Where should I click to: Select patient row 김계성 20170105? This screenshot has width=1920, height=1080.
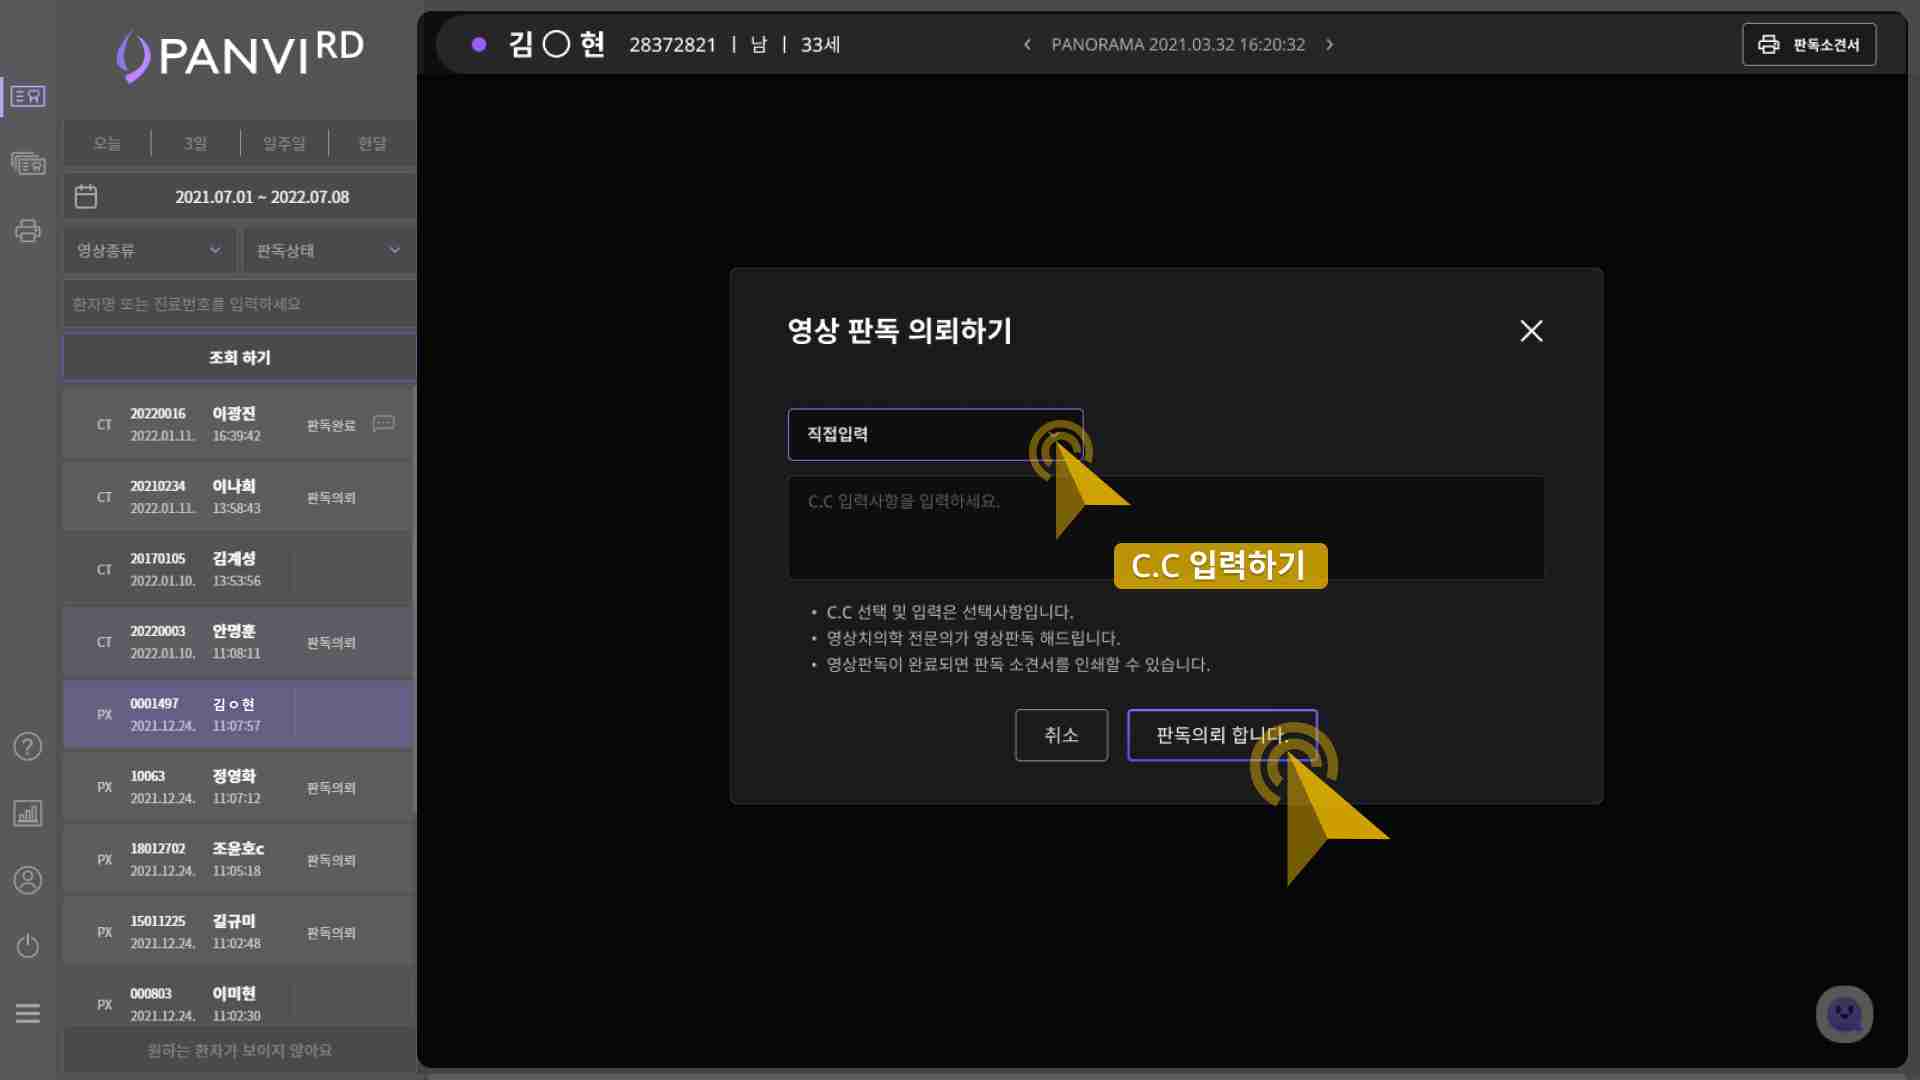click(238, 569)
